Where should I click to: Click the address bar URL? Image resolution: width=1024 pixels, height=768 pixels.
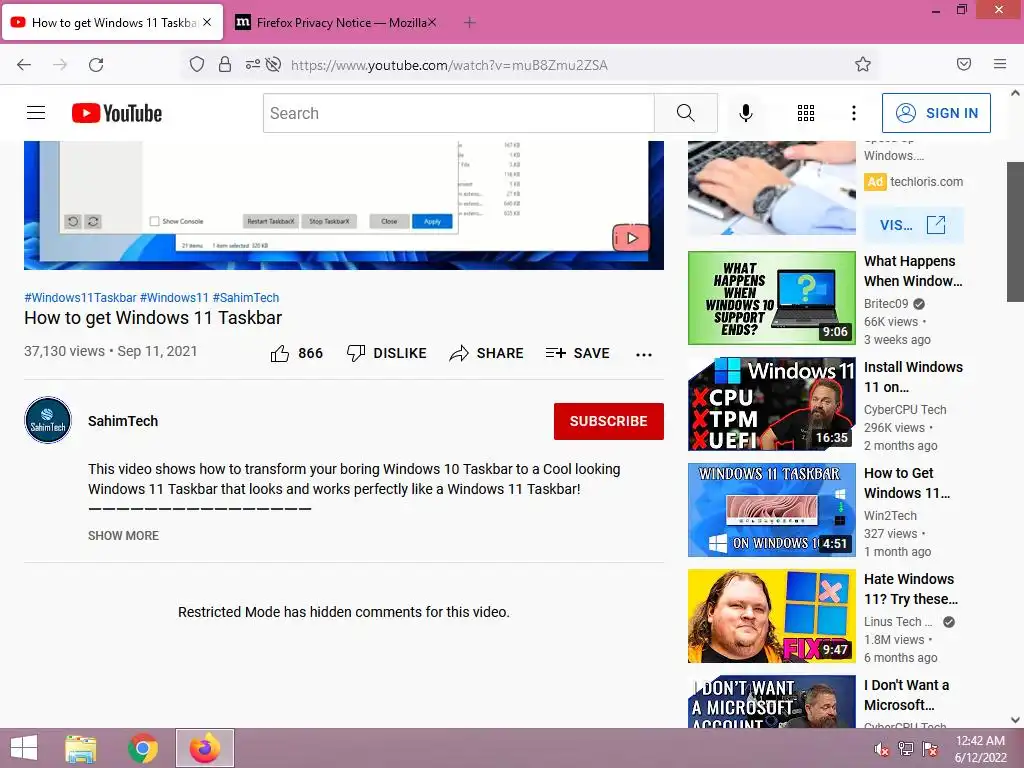(449, 65)
